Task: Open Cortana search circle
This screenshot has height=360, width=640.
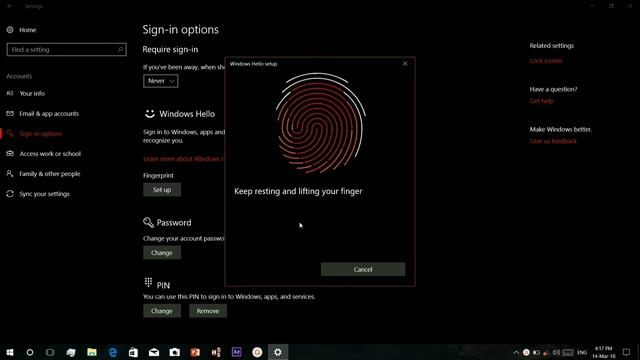Action: pyautogui.click(x=30, y=352)
